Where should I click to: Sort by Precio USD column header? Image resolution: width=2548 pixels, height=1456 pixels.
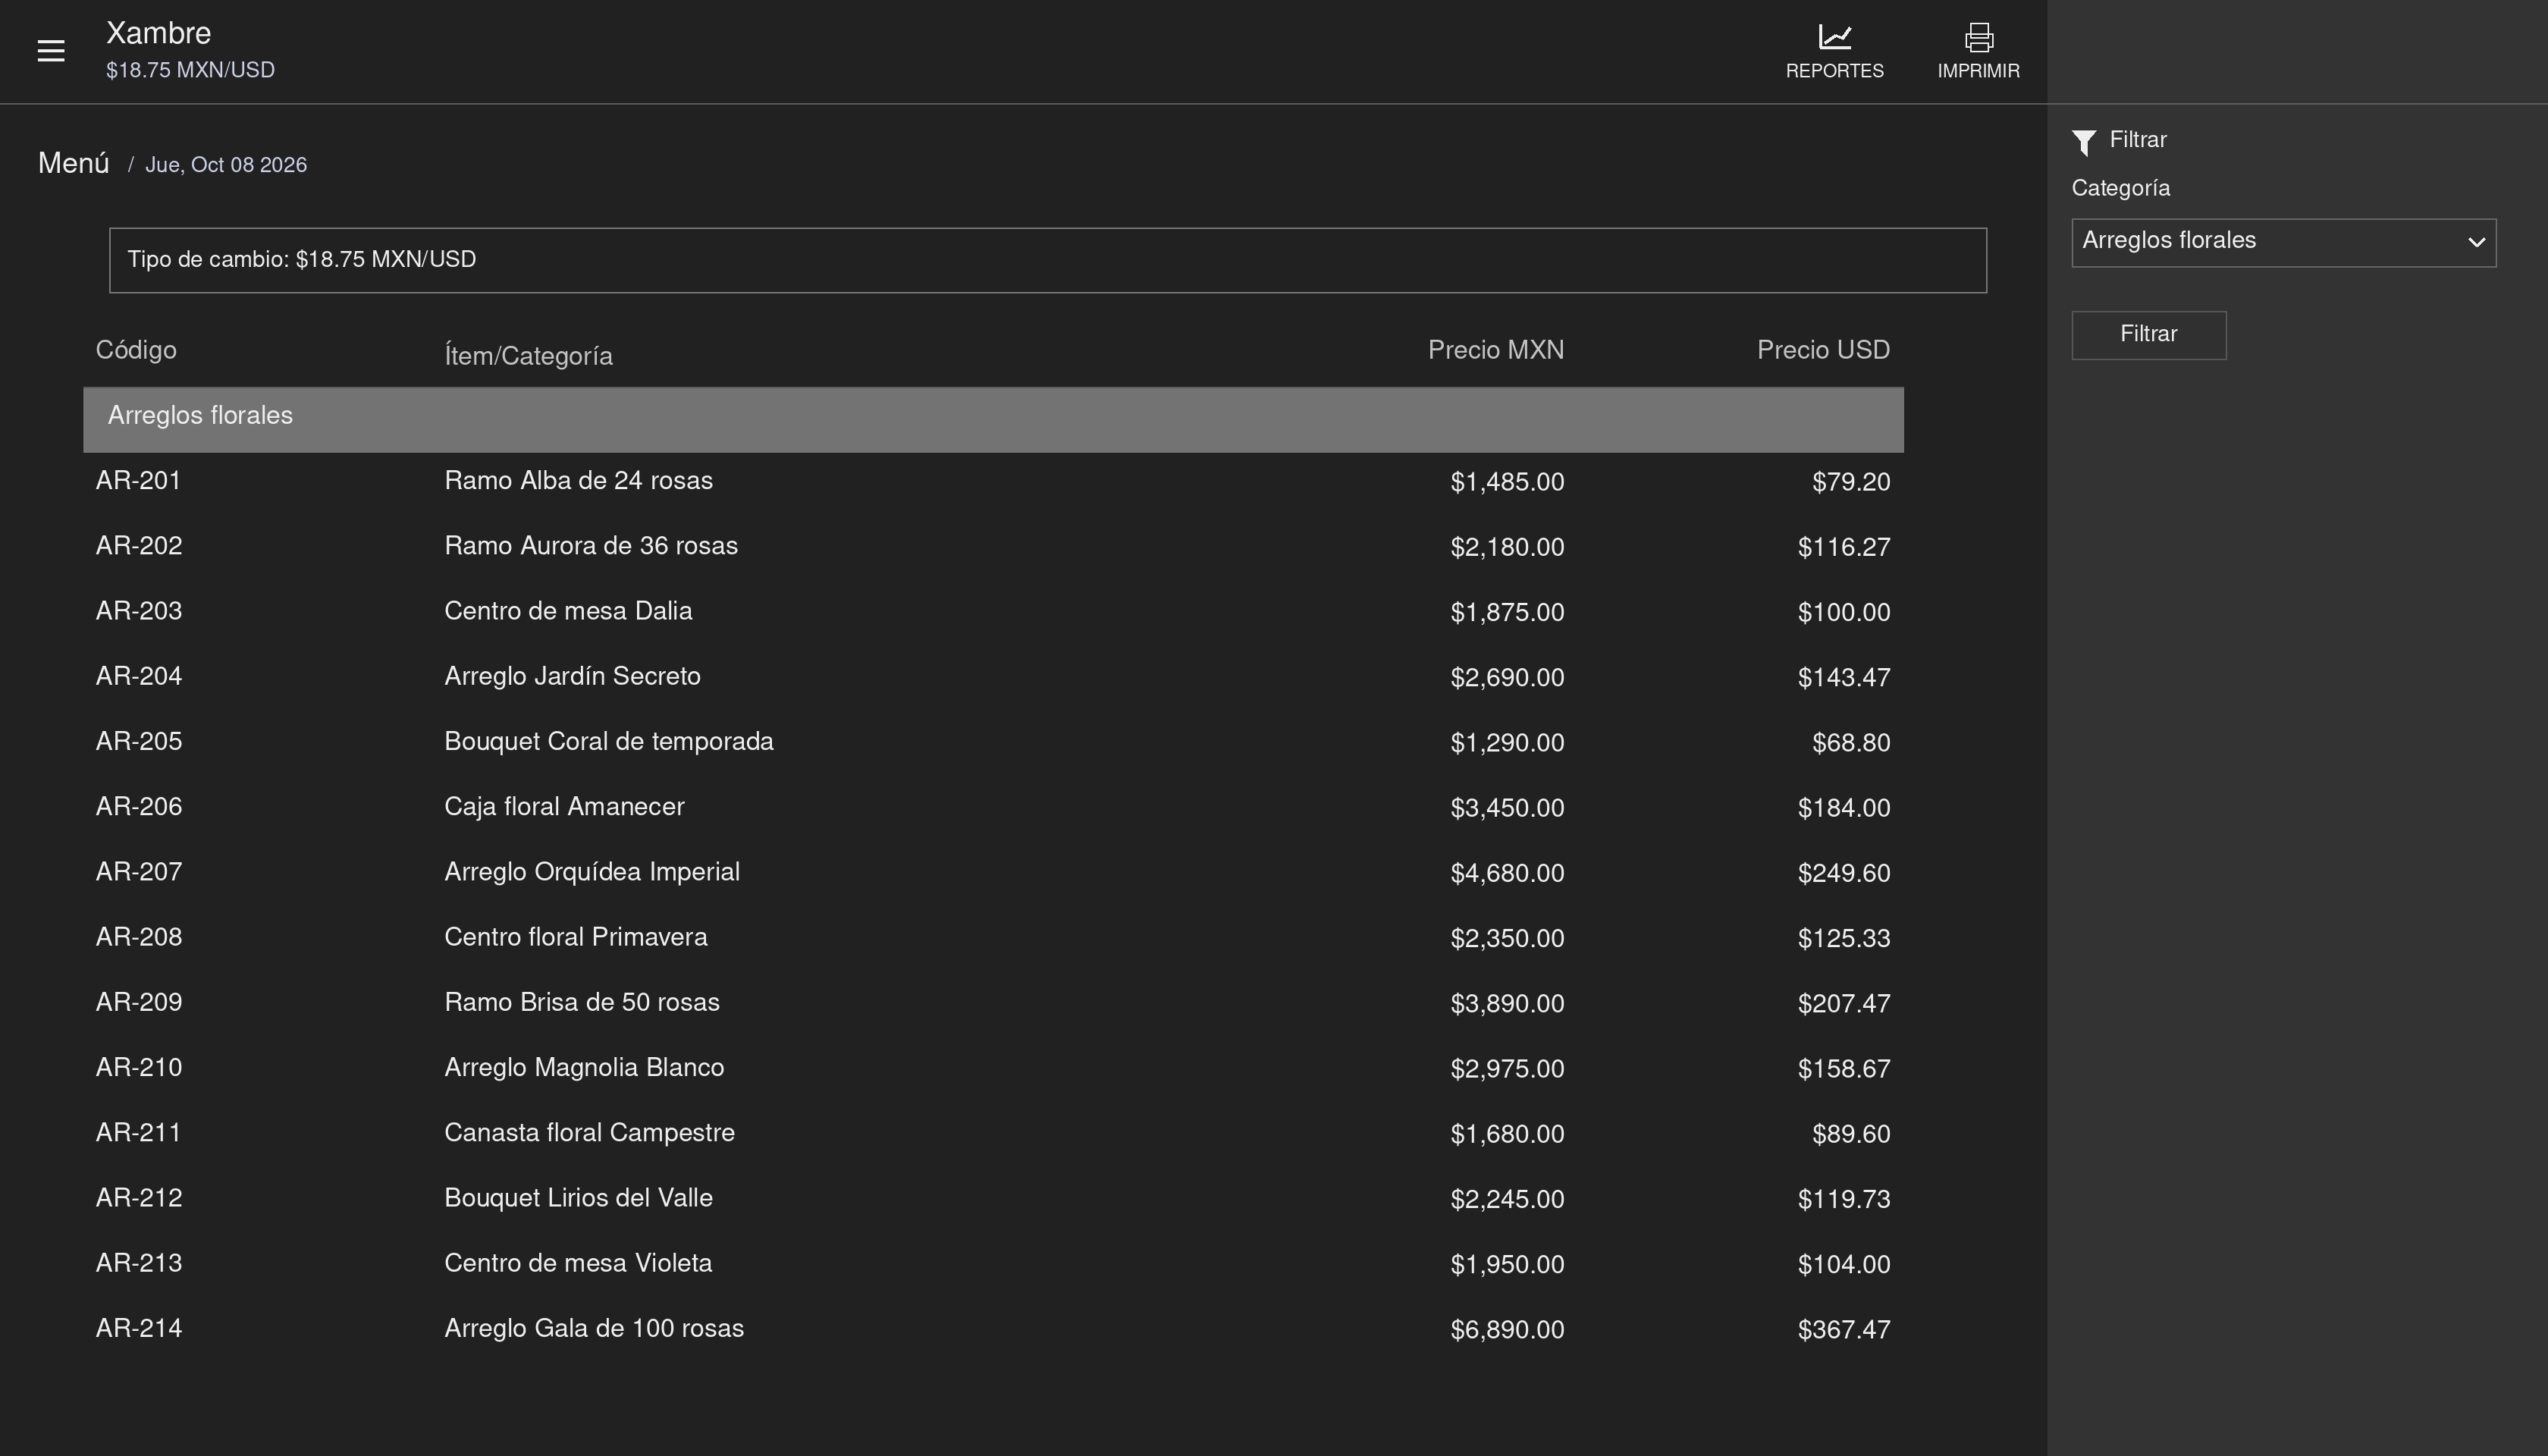[1823, 350]
